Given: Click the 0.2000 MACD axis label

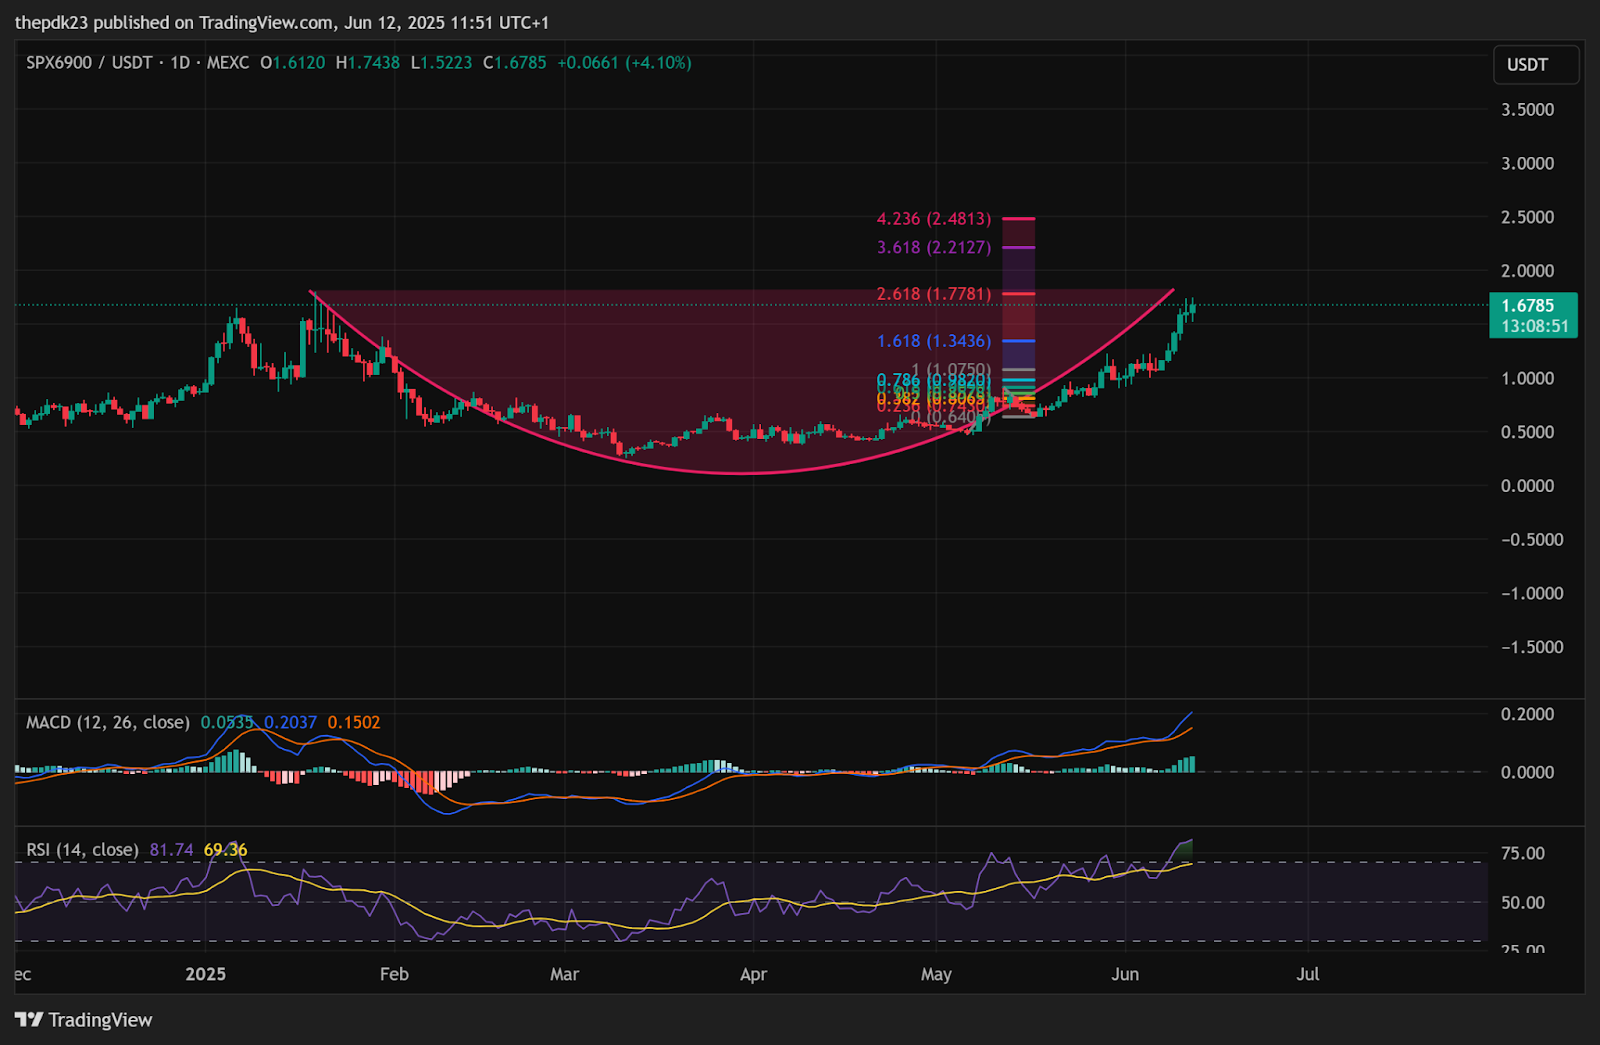Looking at the screenshot, I should tap(1527, 714).
